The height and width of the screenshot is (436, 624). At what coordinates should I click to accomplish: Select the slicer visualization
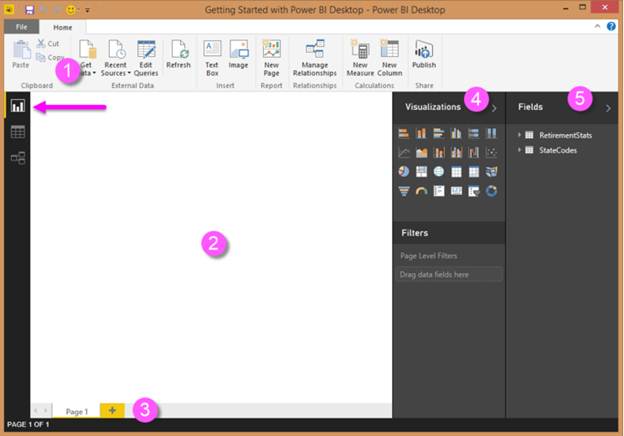pyautogui.click(x=474, y=191)
